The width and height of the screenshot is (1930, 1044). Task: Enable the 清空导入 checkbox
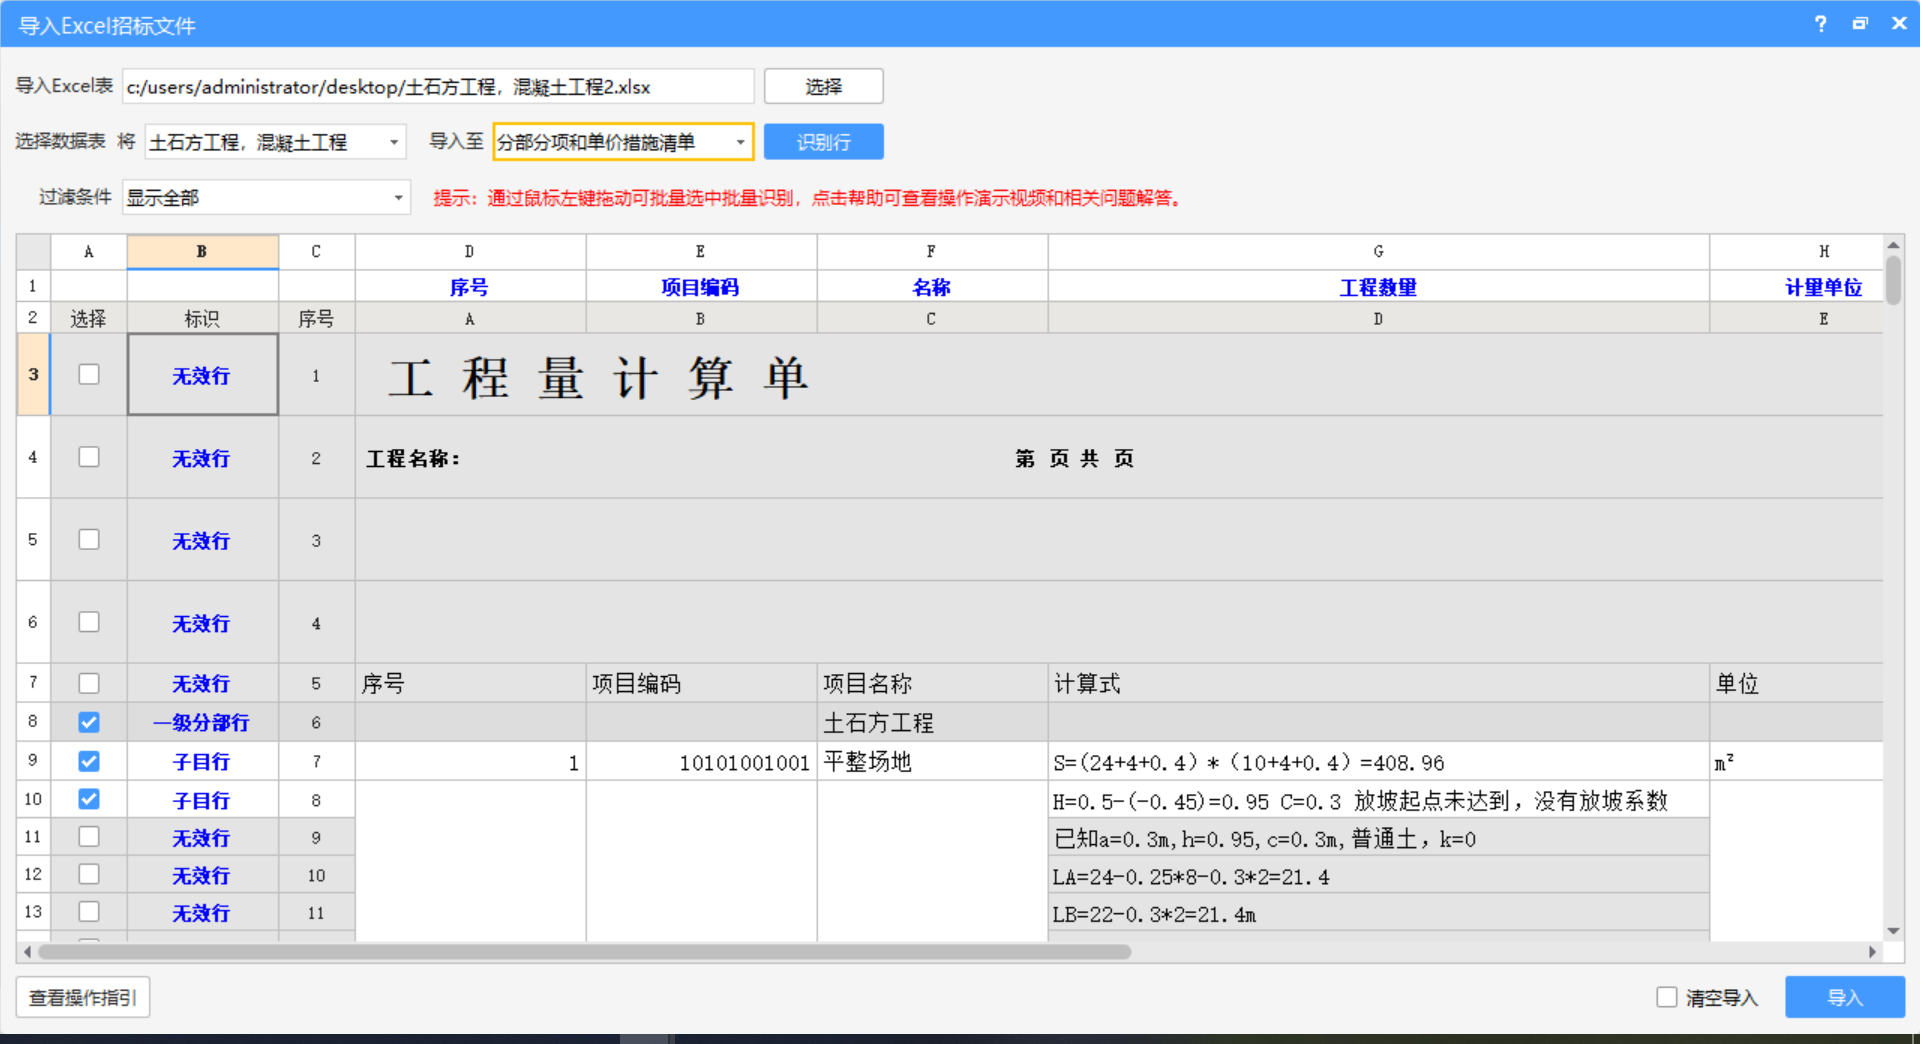[1667, 997]
